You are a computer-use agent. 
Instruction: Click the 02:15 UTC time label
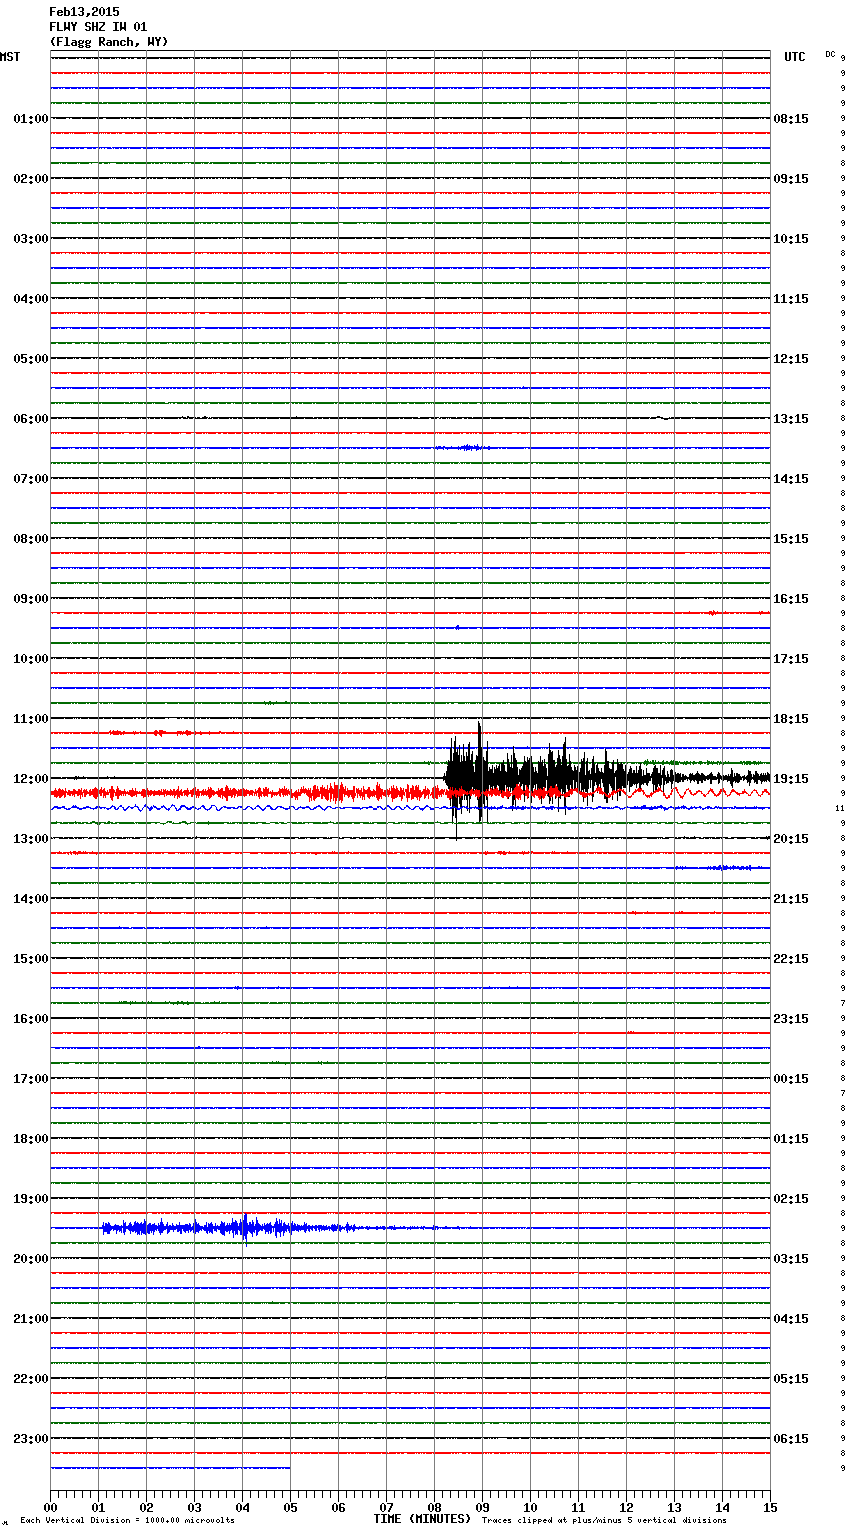pos(791,1199)
